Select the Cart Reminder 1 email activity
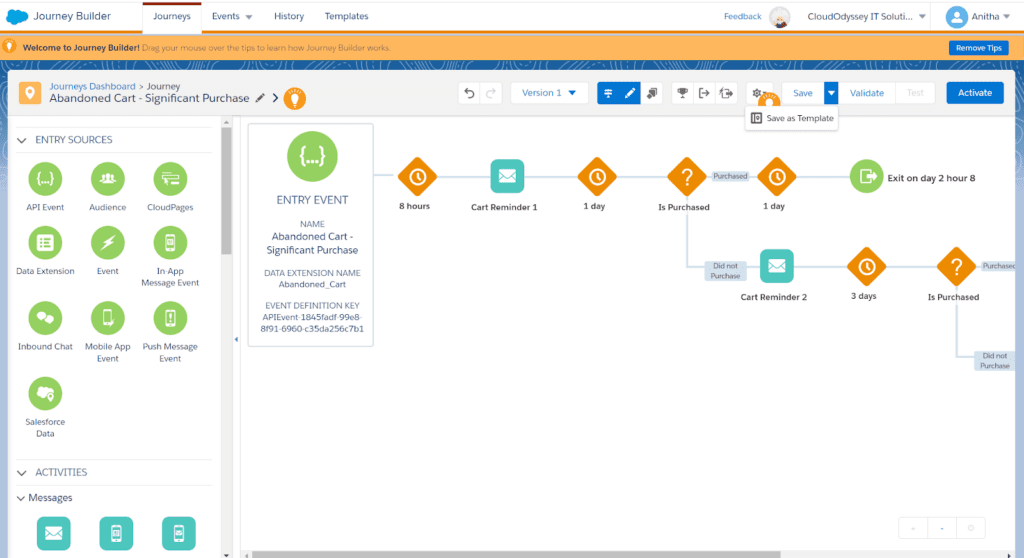Screen dimensions: 1024x558 tap(507, 177)
